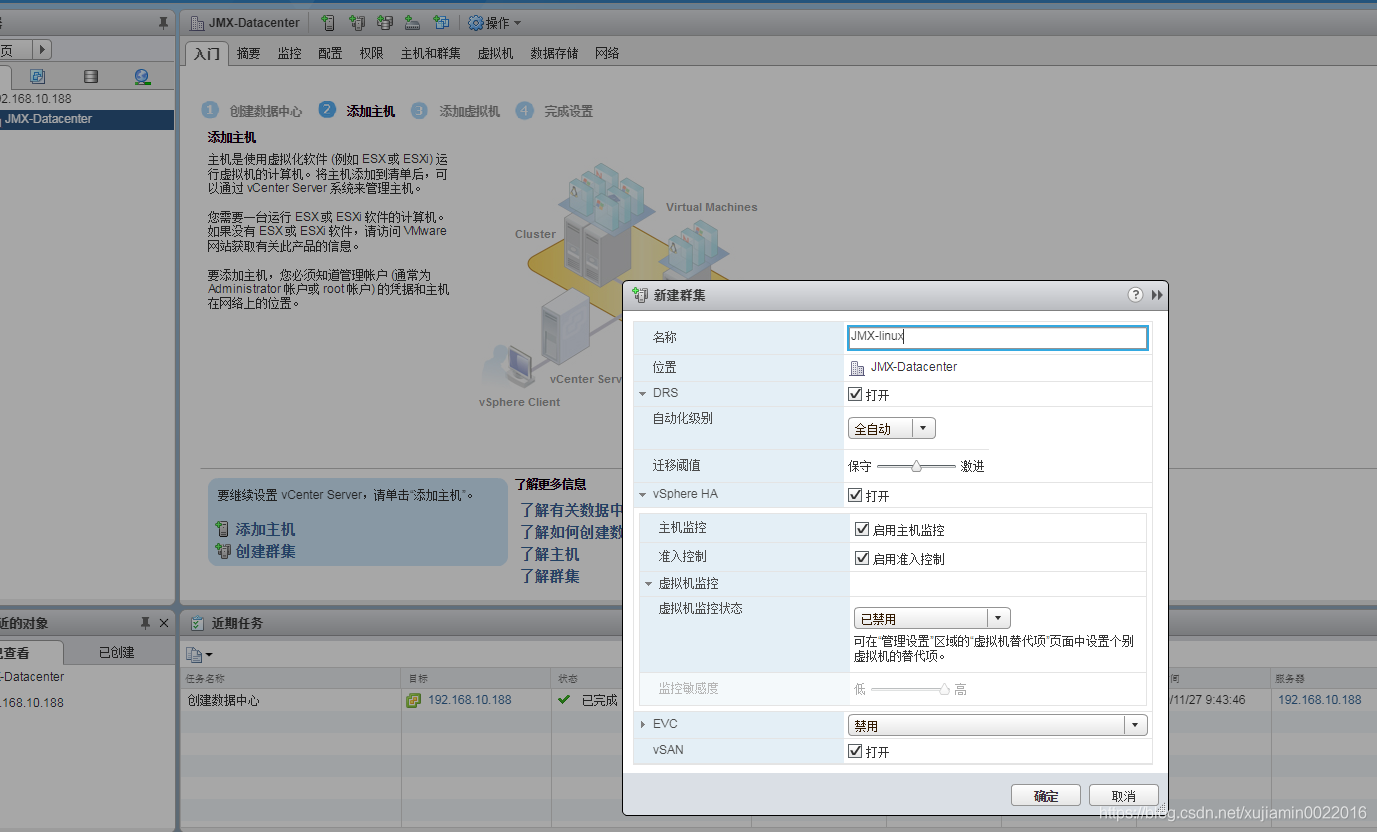Click the 确定 button
Screen dimensions: 1377x832
tap(1046, 796)
